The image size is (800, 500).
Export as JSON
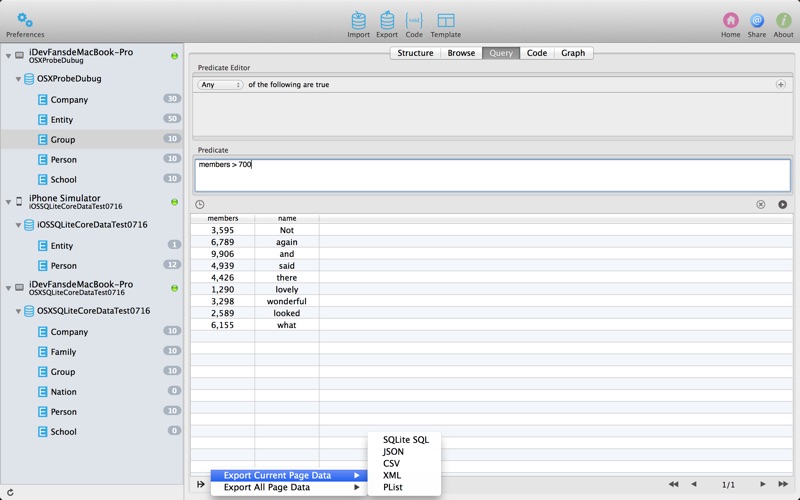(404, 452)
